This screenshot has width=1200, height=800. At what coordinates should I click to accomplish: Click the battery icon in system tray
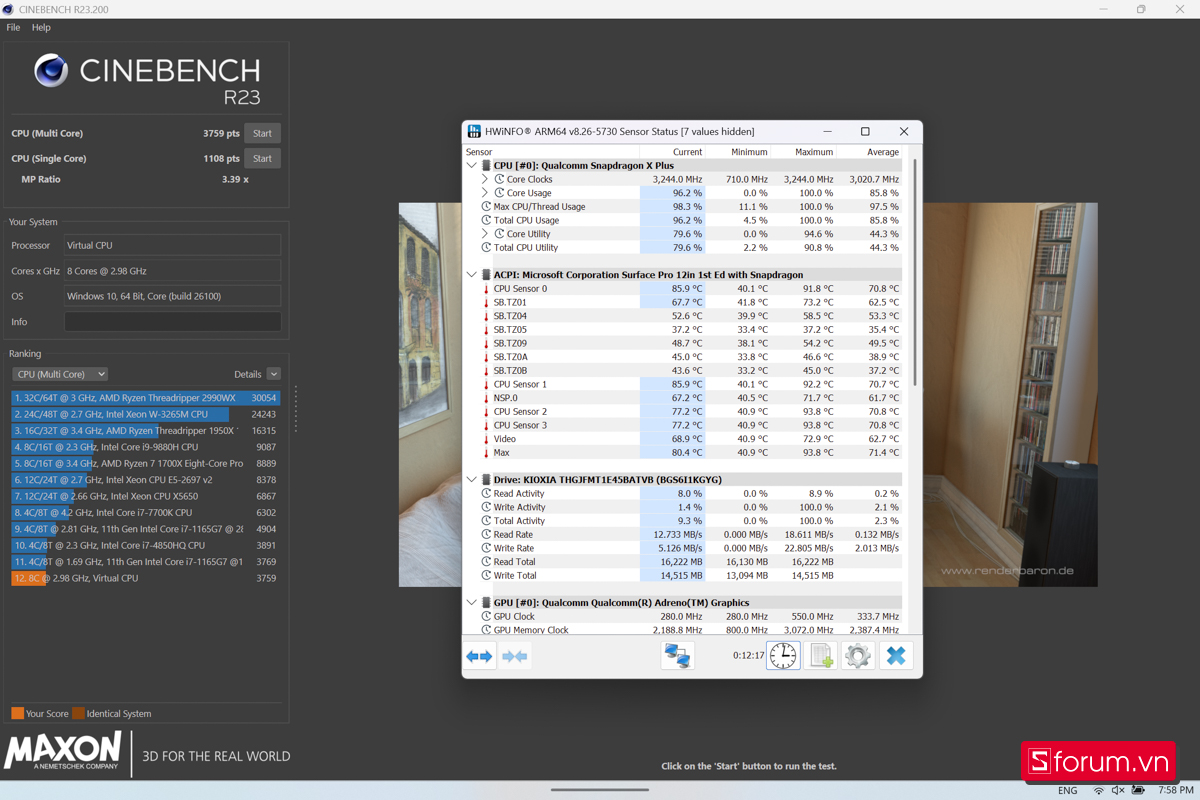pyautogui.click(x=1138, y=790)
